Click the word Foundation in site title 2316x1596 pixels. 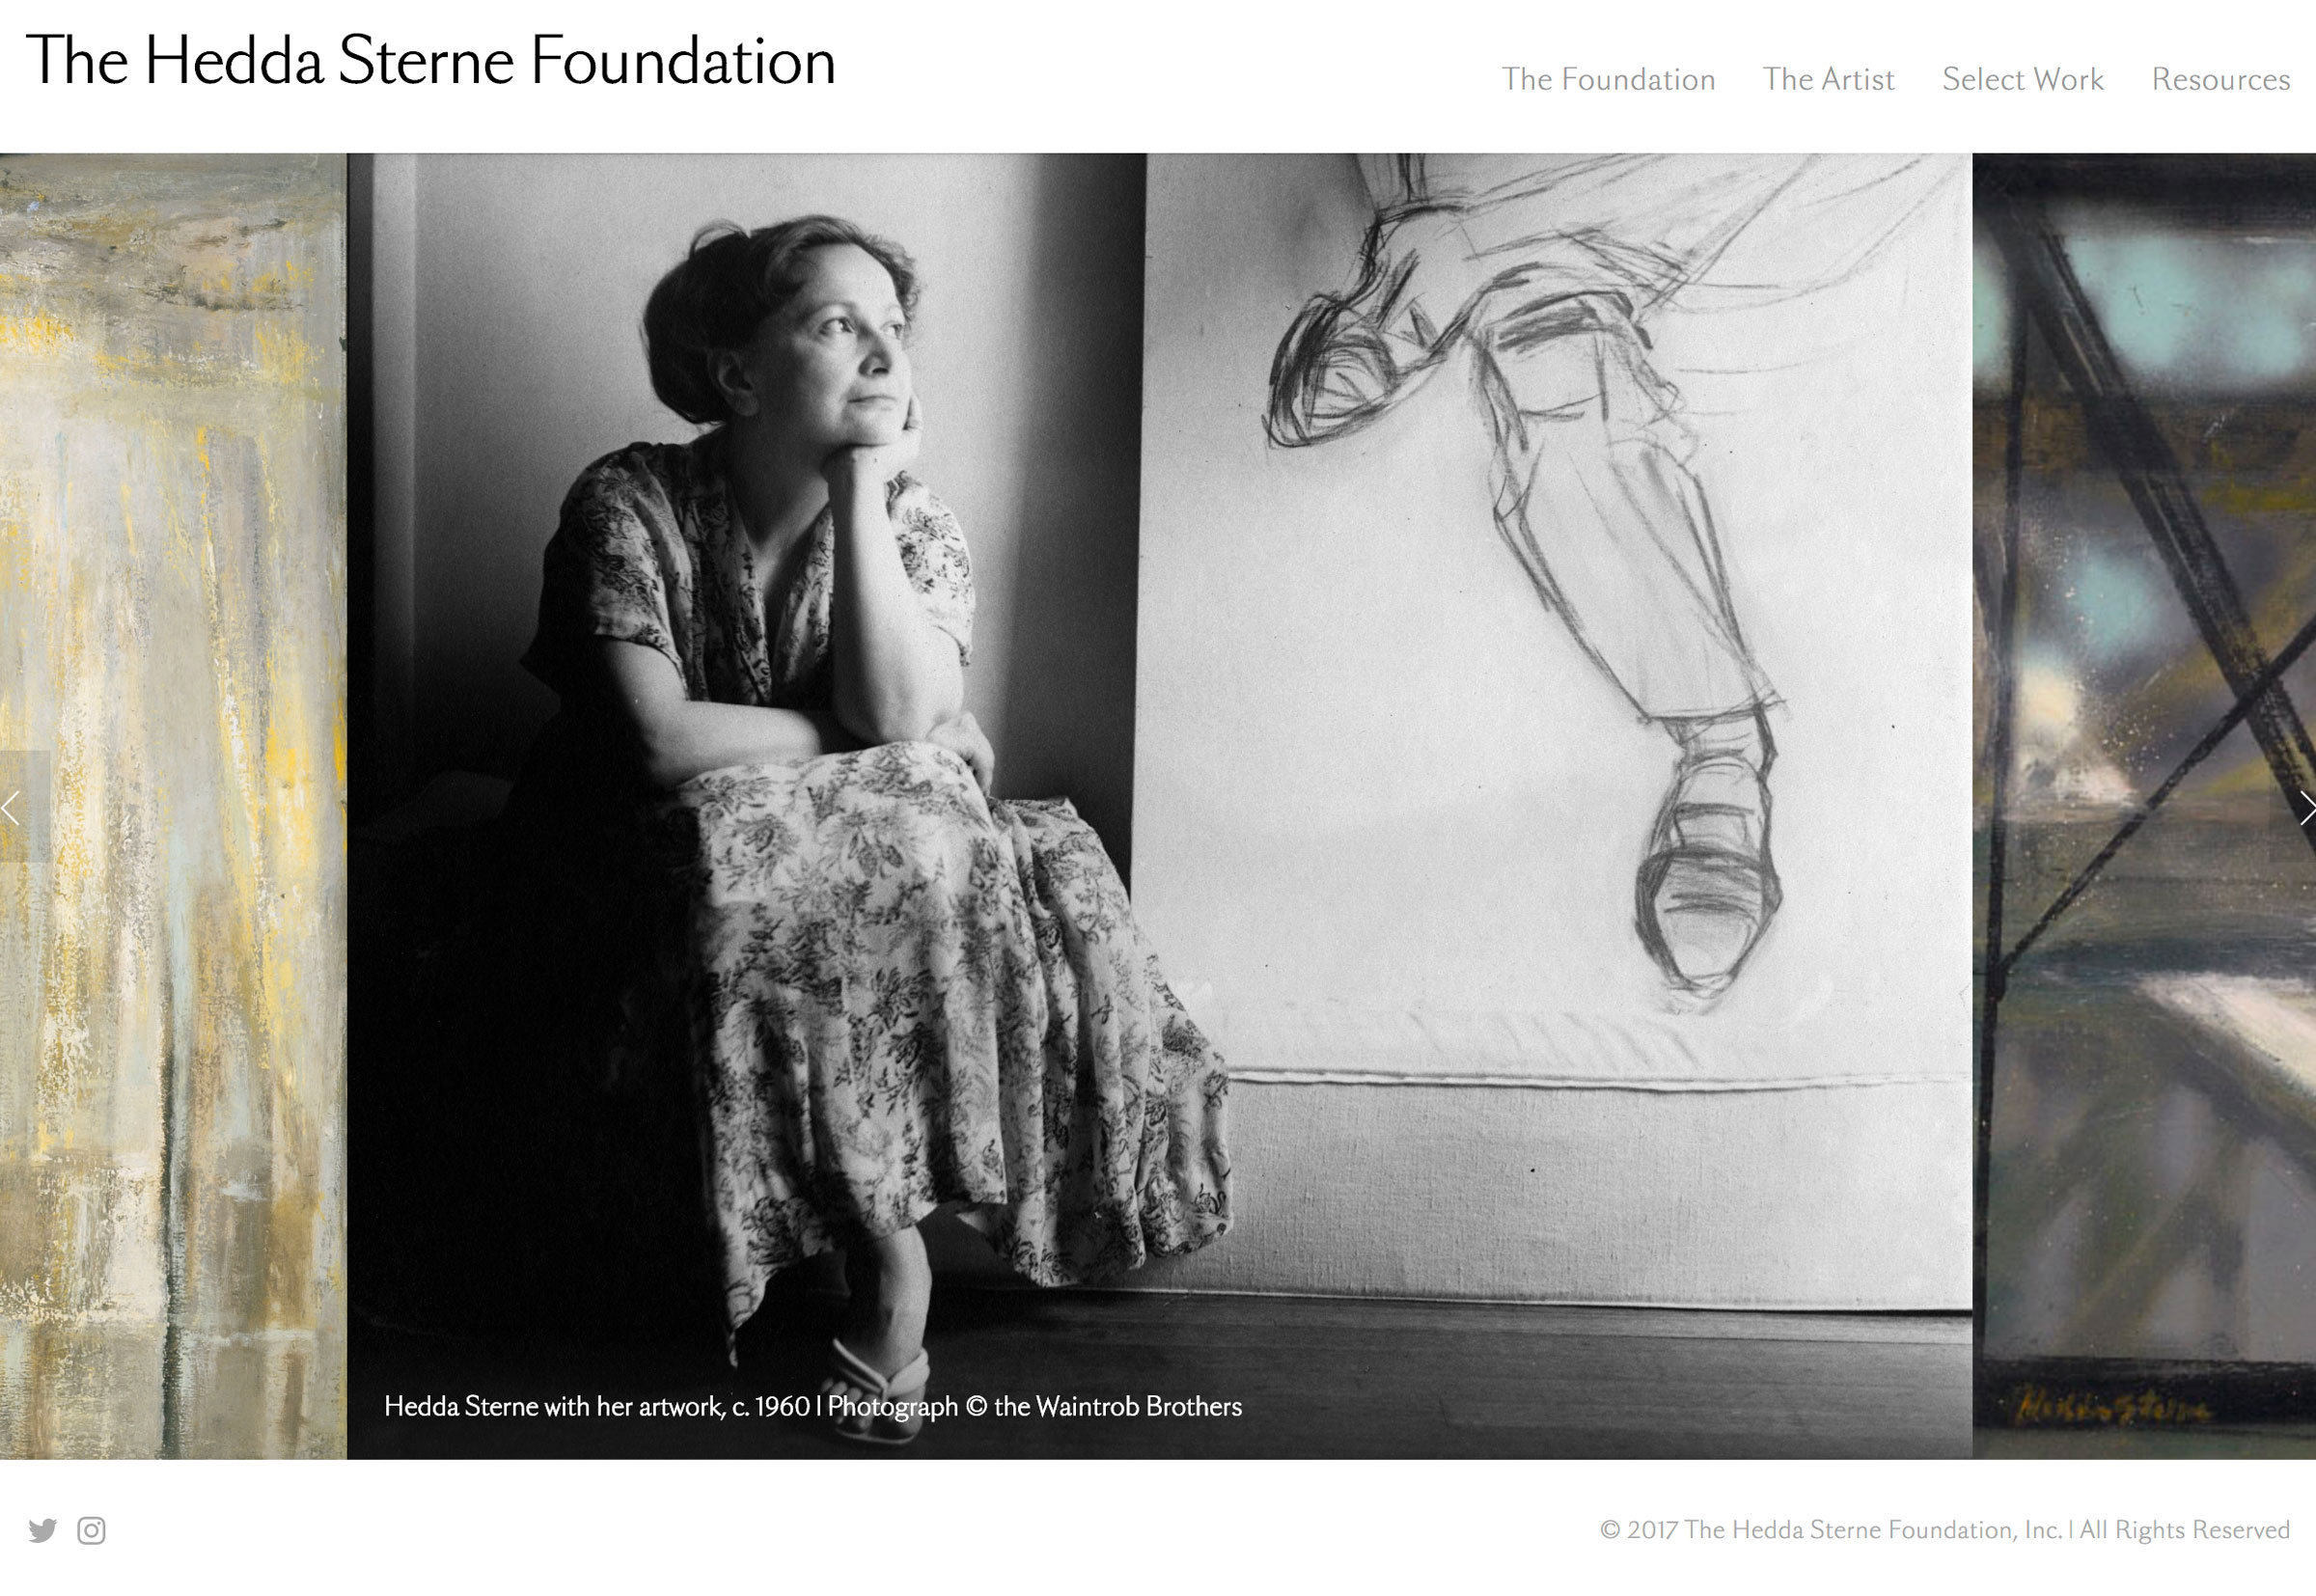pyautogui.click(x=682, y=60)
